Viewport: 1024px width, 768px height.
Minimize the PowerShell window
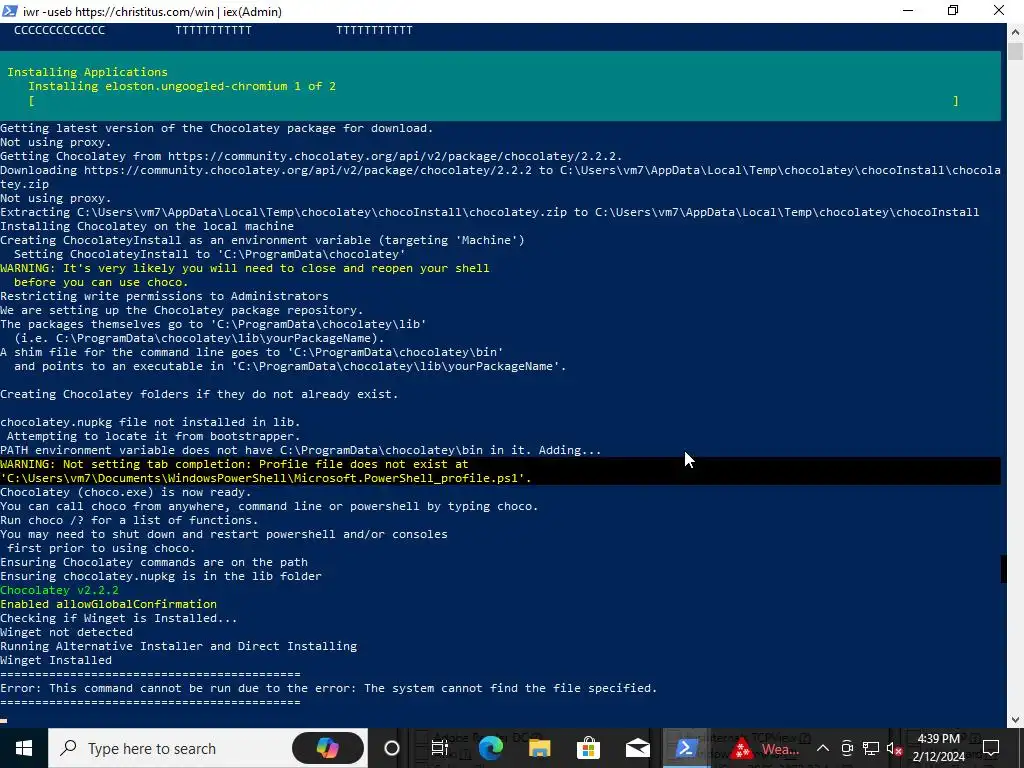point(908,11)
